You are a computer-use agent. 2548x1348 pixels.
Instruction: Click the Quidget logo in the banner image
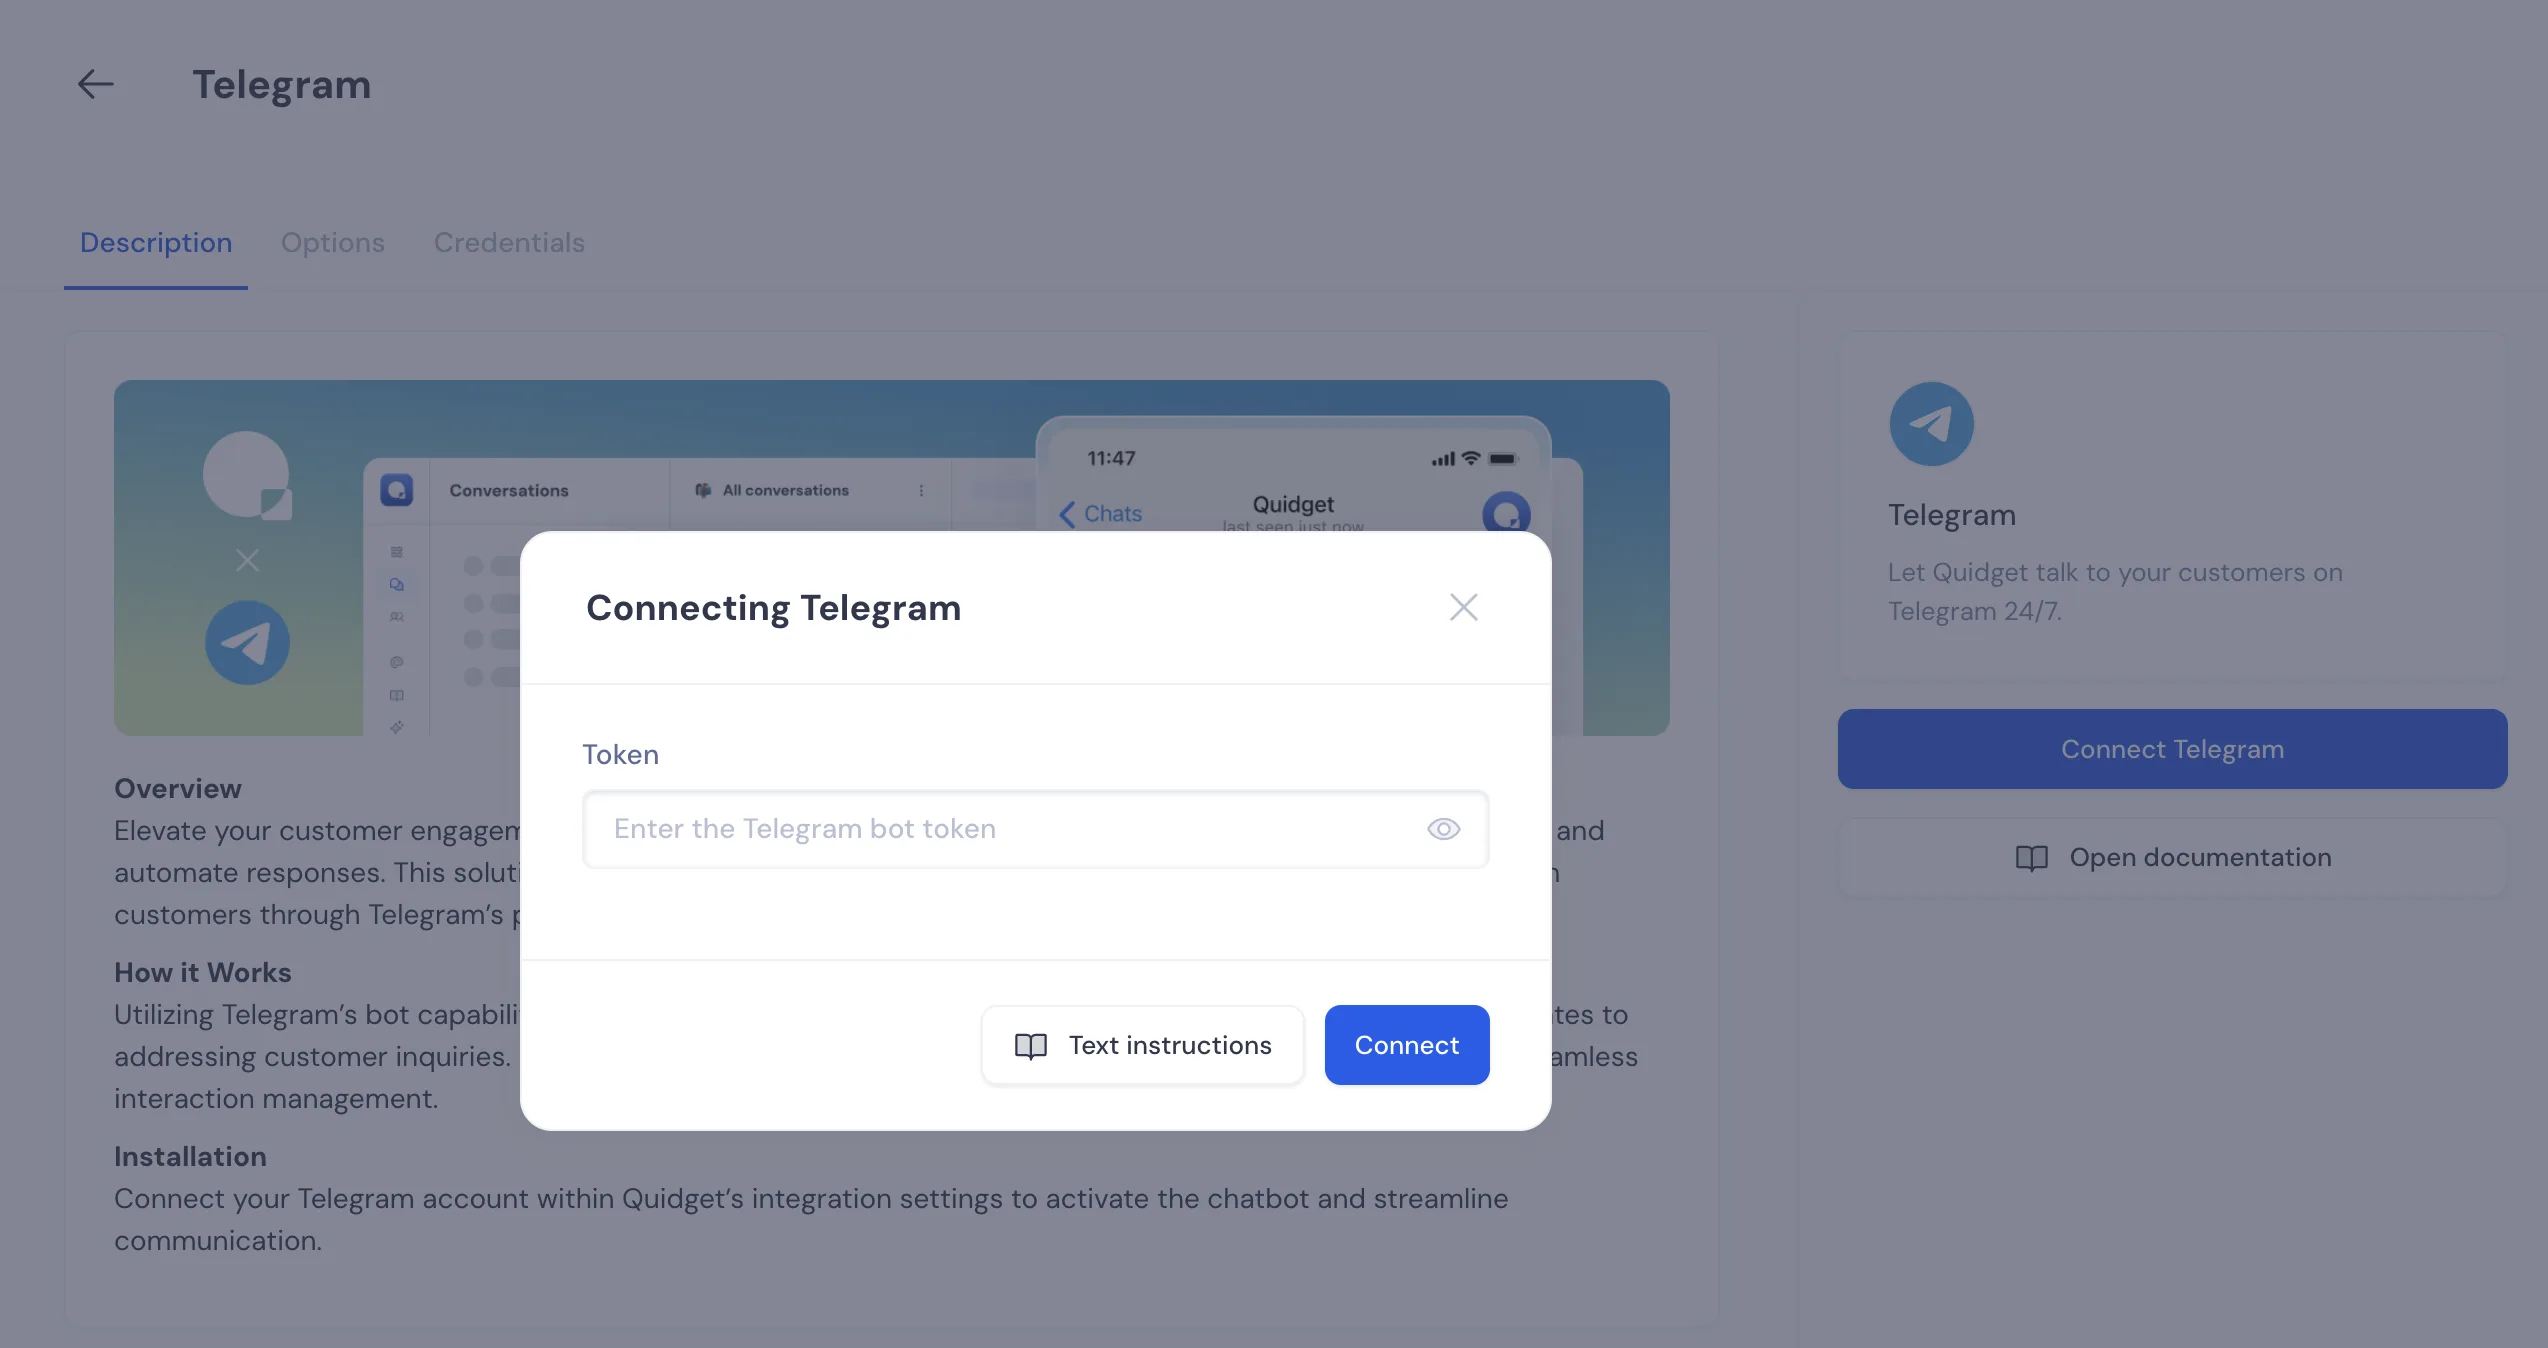click(x=247, y=475)
